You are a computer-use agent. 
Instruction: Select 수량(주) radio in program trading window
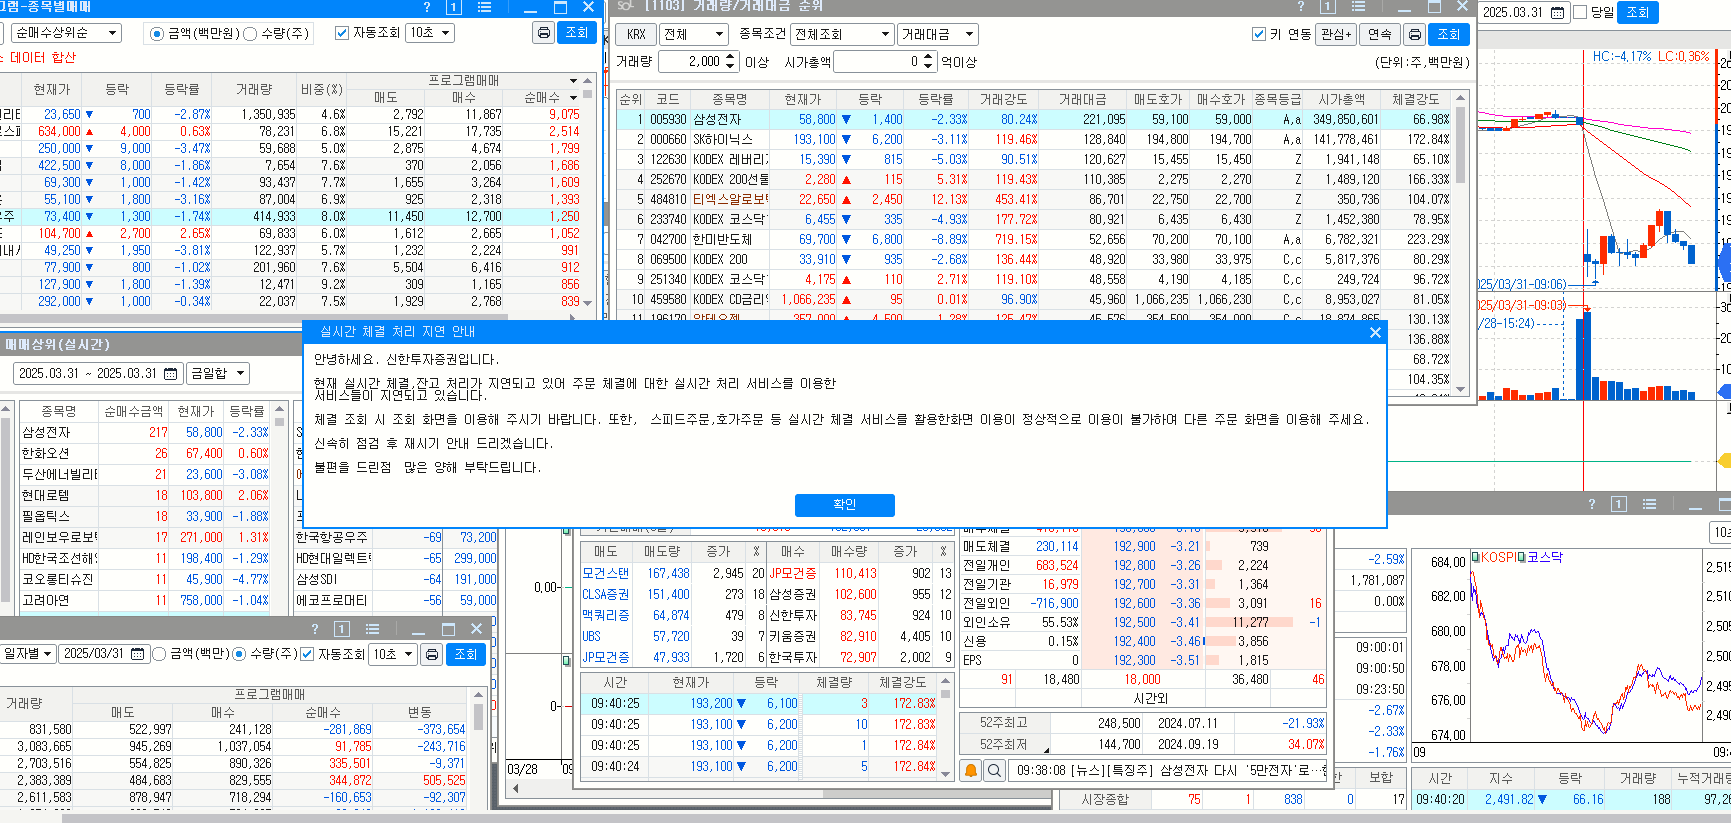coord(251,34)
